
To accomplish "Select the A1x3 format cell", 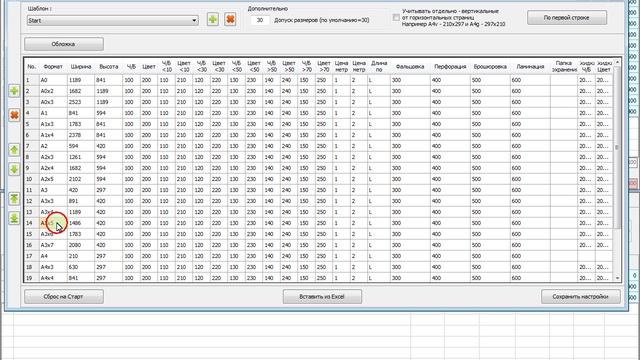I will [x=53, y=124].
